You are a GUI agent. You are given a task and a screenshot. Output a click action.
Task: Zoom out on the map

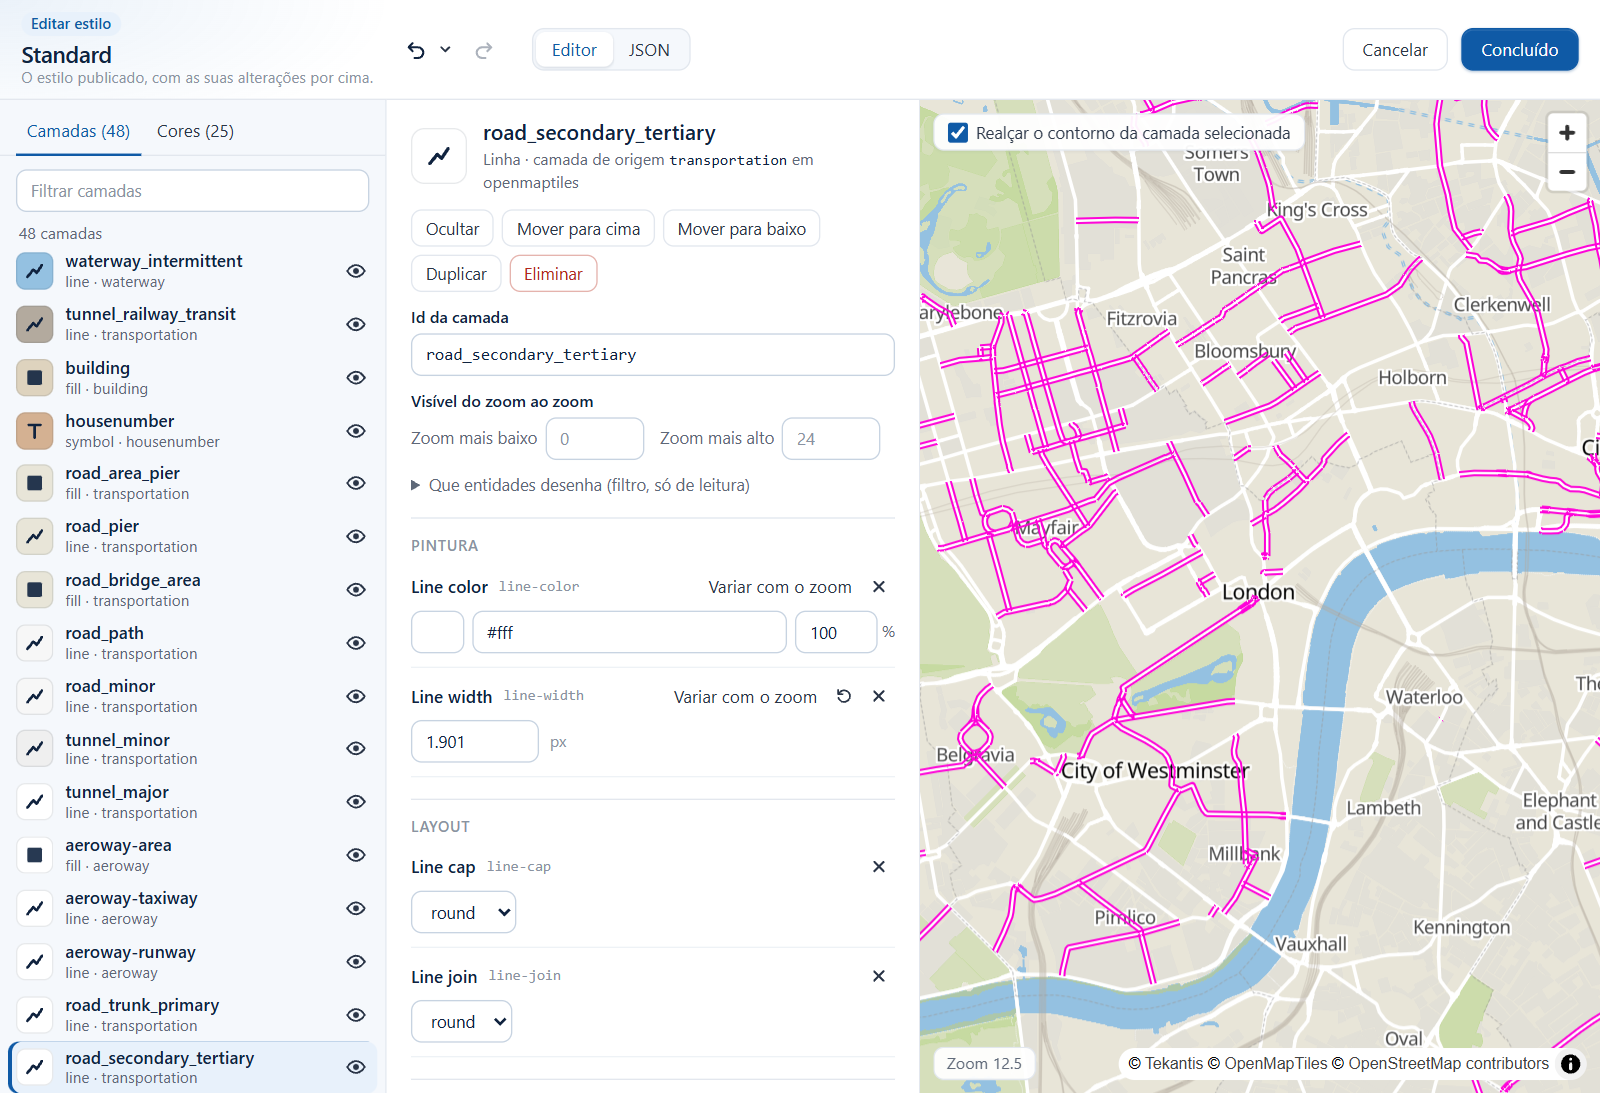click(x=1567, y=172)
